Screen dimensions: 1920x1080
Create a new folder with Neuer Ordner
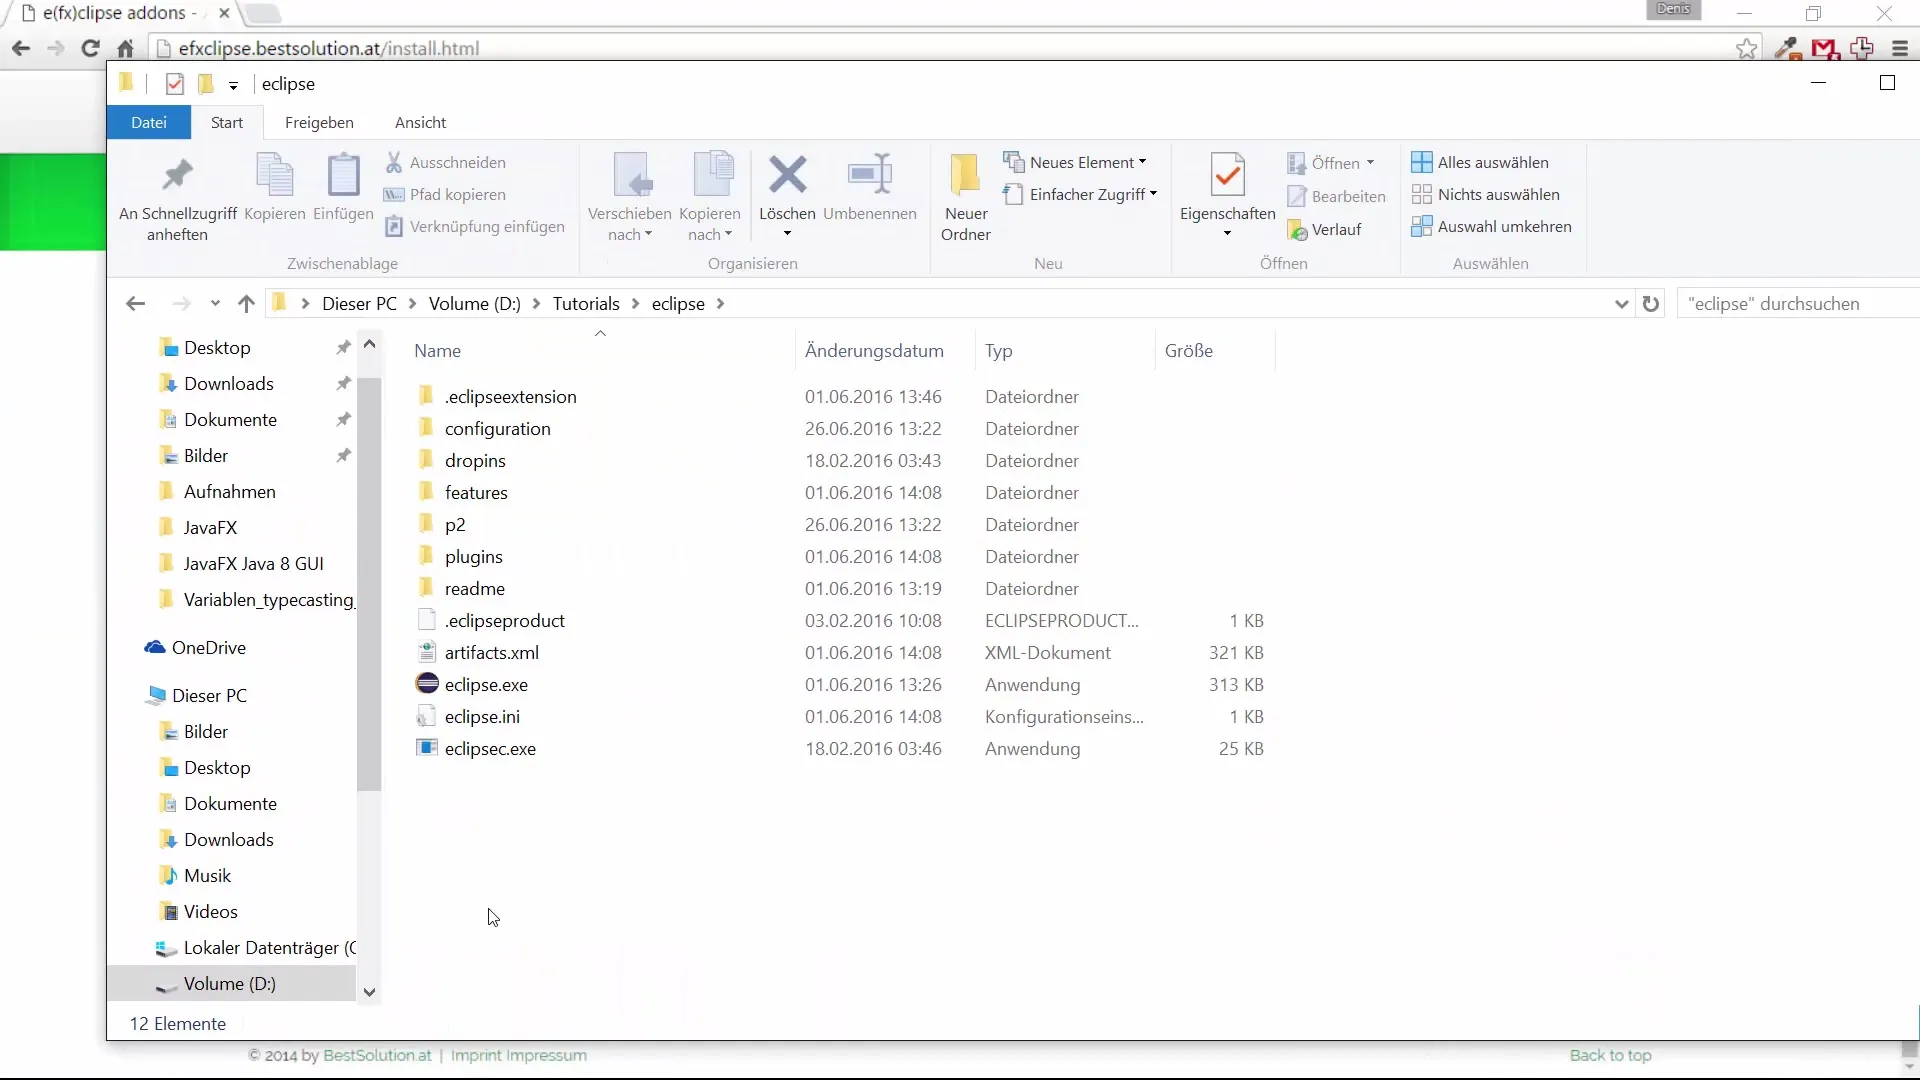click(x=965, y=197)
